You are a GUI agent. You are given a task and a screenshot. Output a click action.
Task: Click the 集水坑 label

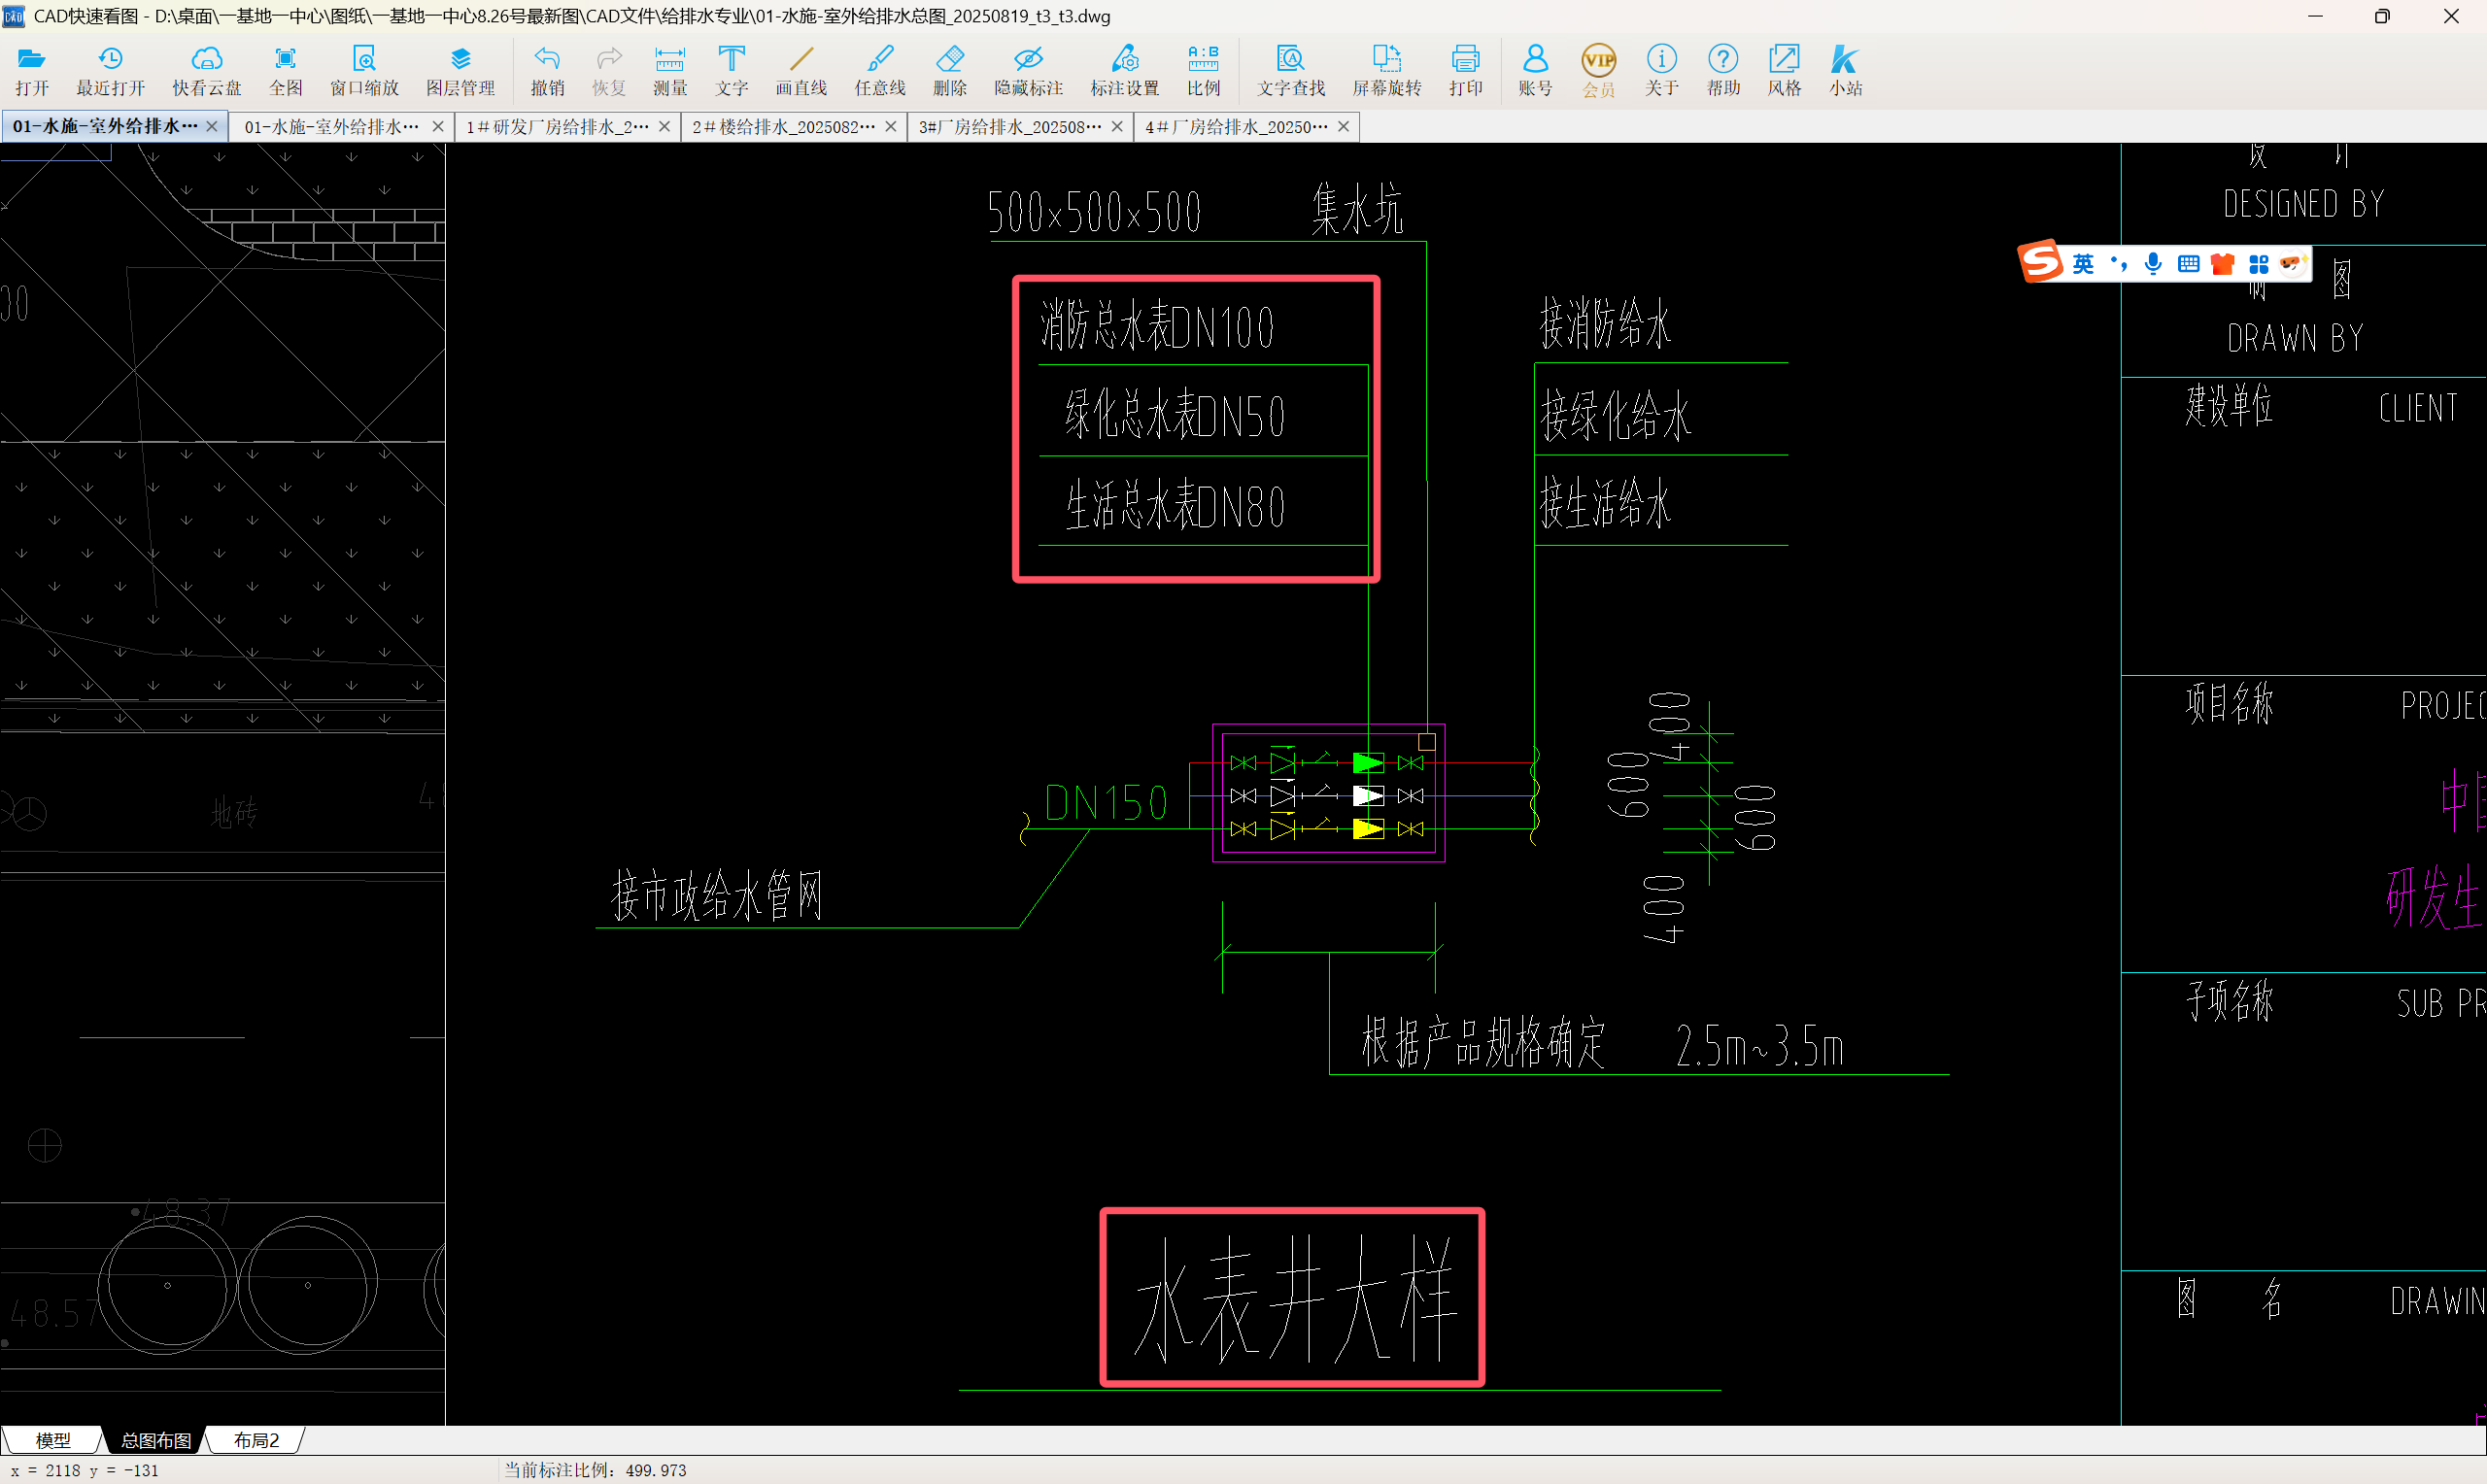point(1357,210)
